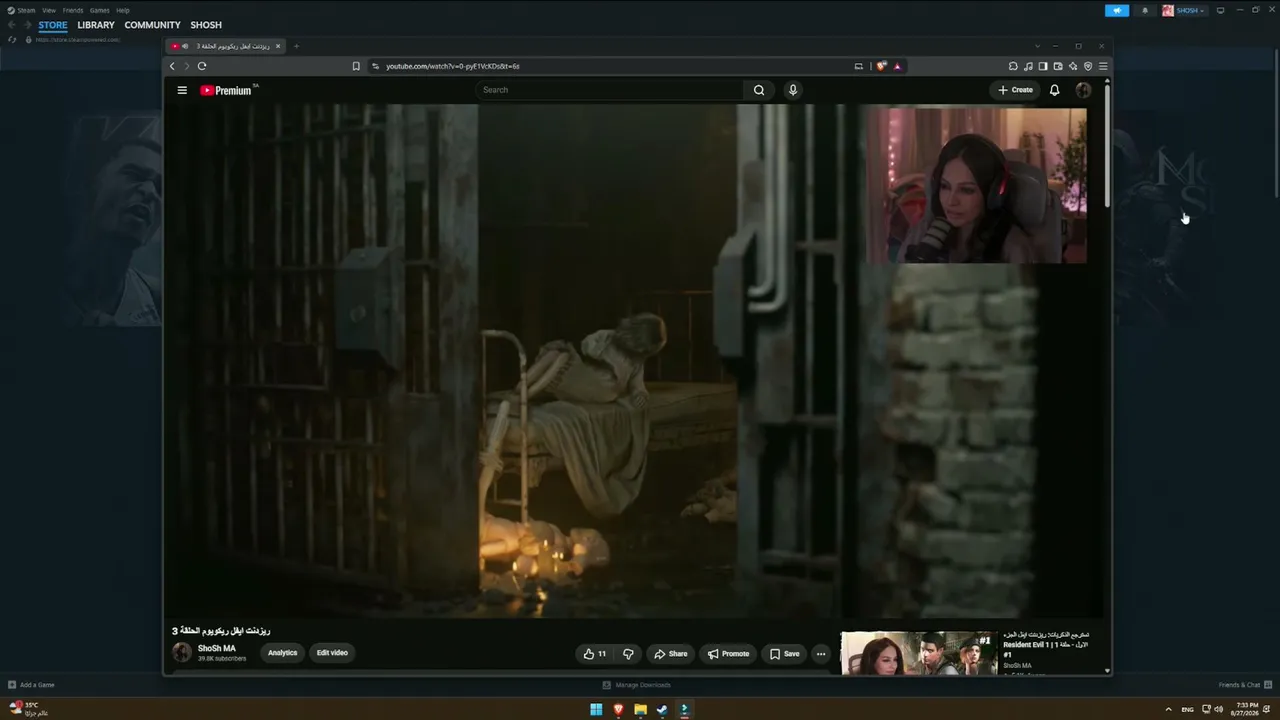Screen dimensions: 1280x720
Task: Focus the YouTube search field
Action: (610, 90)
